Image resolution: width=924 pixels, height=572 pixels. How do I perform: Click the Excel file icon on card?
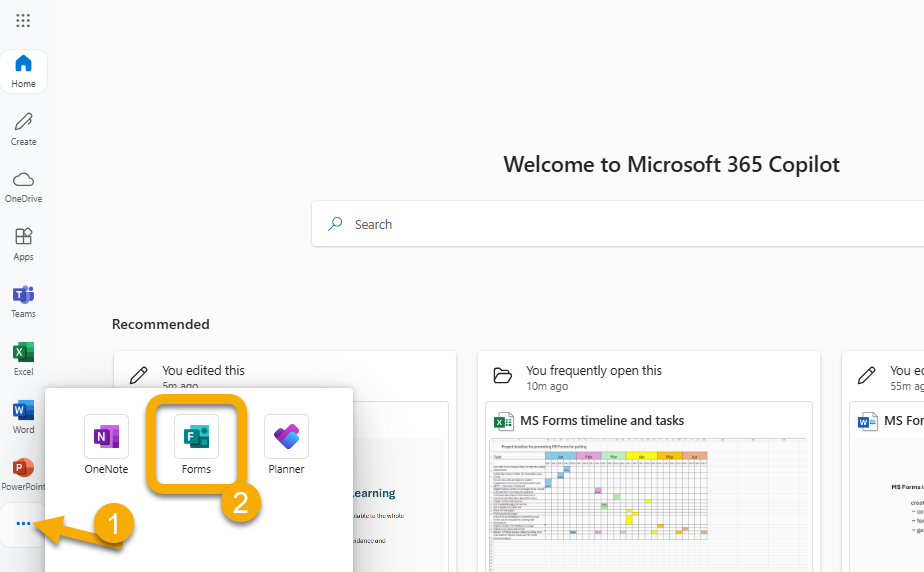pos(504,421)
